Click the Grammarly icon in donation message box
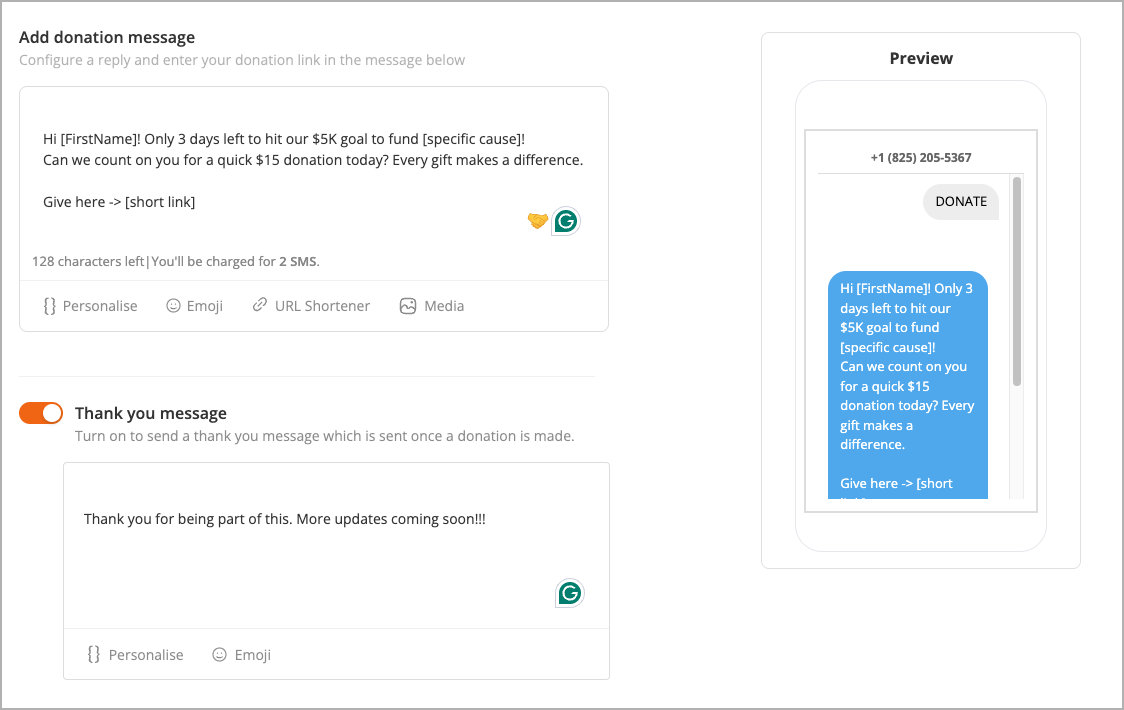The width and height of the screenshot is (1124, 710). pos(566,222)
